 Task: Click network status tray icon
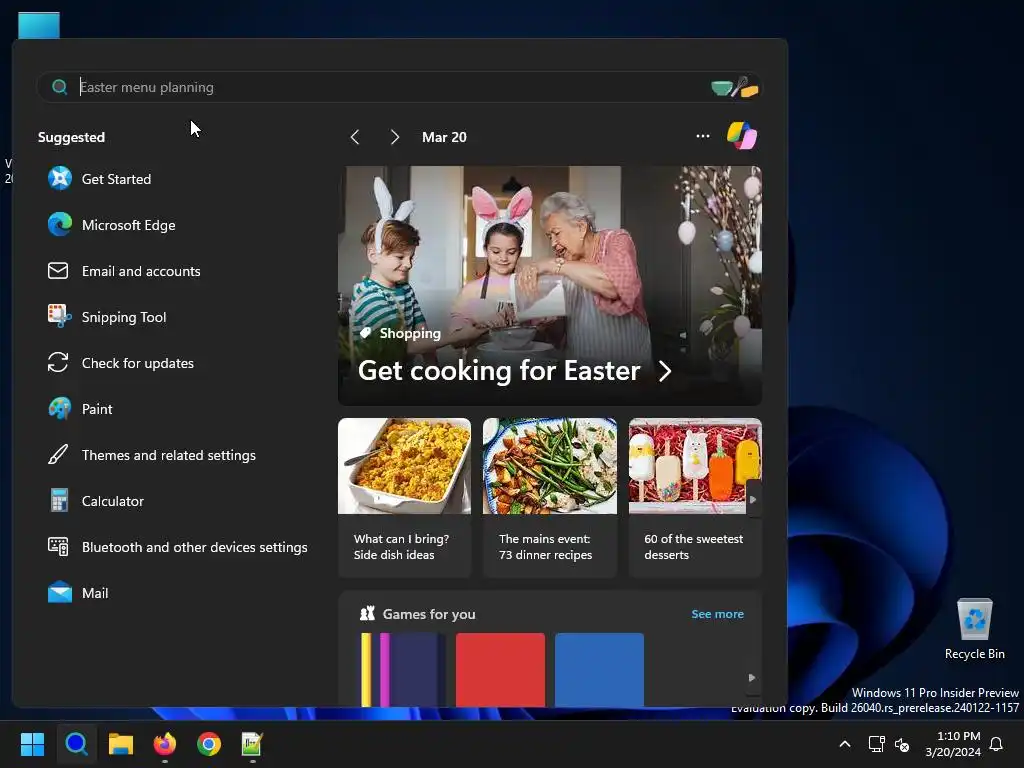pos(876,744)
